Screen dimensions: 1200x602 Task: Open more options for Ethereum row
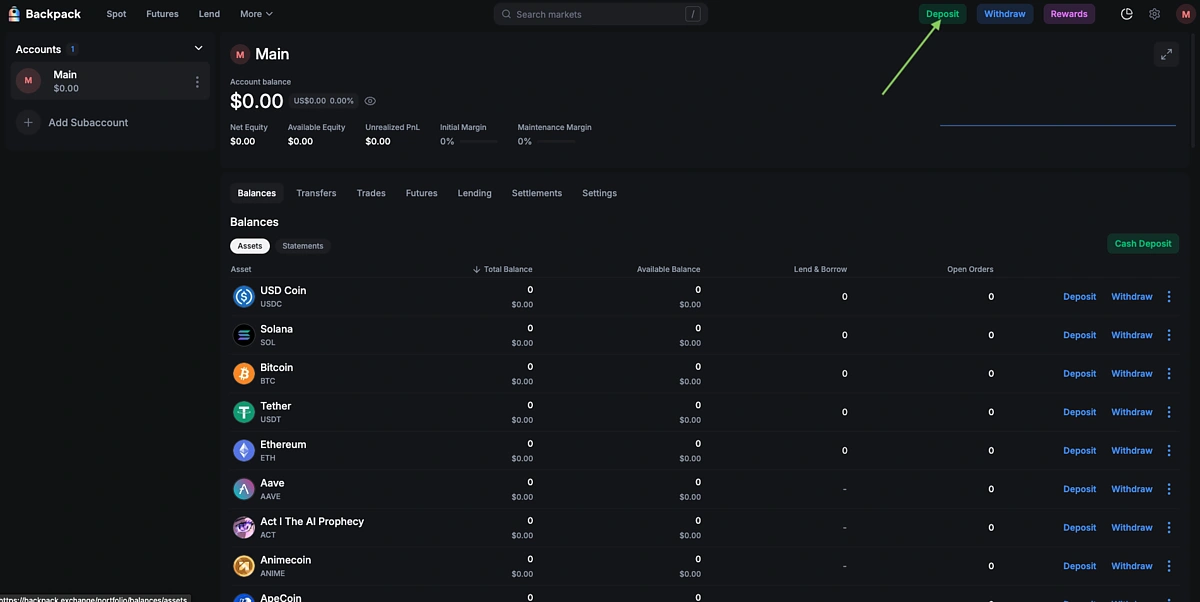tap(1169, 450)
